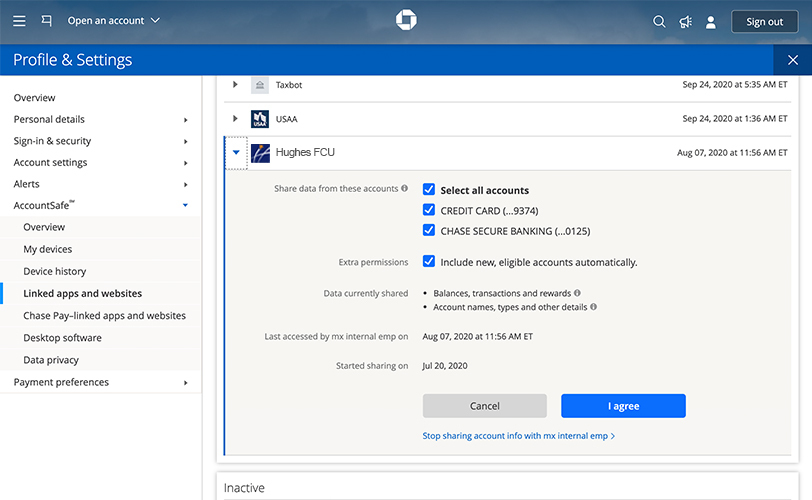
Task: Open the secure messages flag icon
Action: (47, 21)
